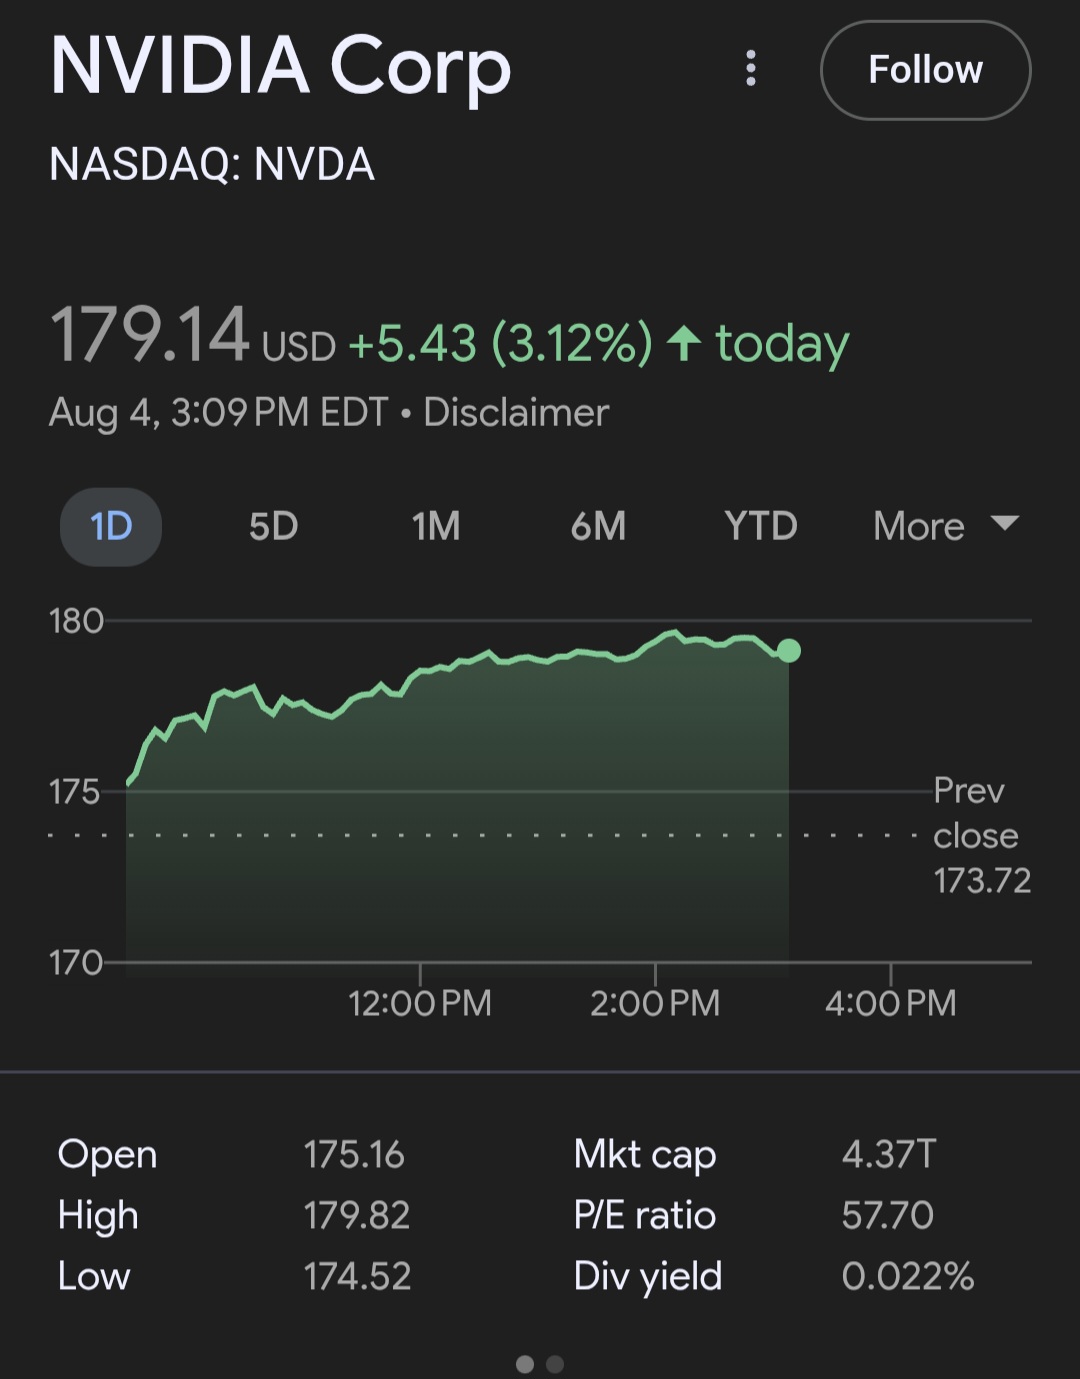The height and width of the screenshot is (1379, 1080).
Task: Open the three-dot more options menu
Action: [x=751, y=69]
